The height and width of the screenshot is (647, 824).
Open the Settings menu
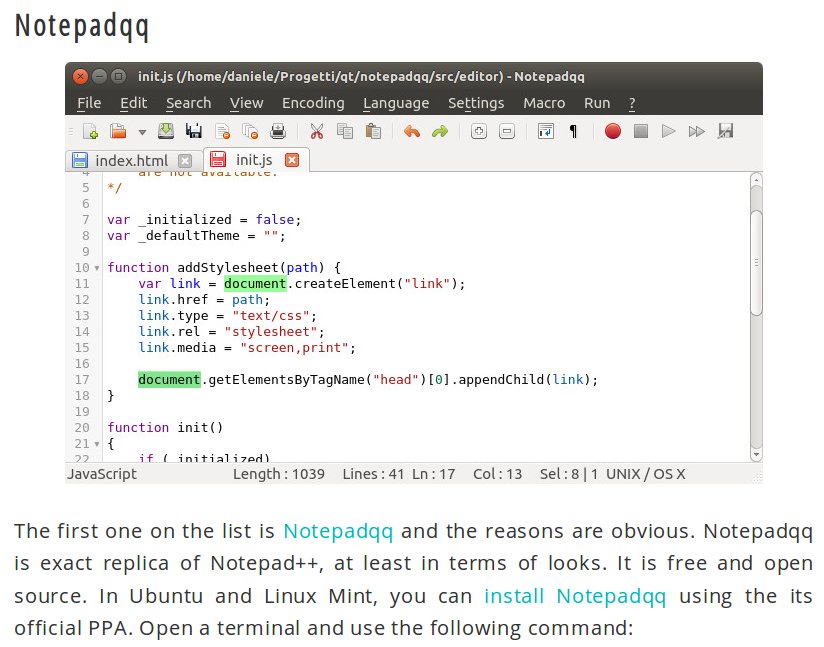[x=476, y=103]
